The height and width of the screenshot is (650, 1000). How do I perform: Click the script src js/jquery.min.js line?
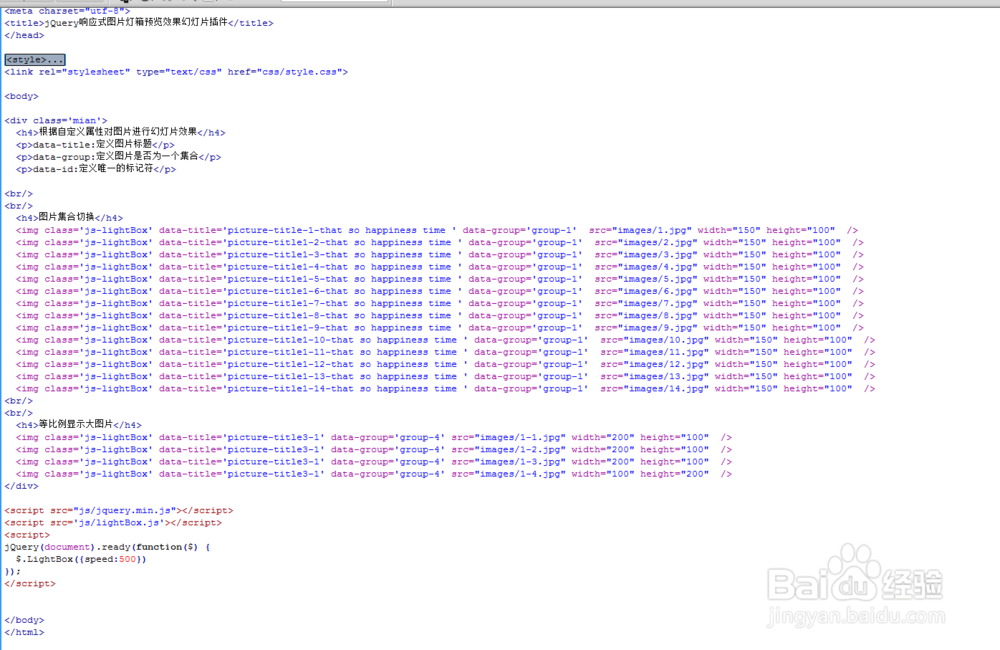(119, 510)
